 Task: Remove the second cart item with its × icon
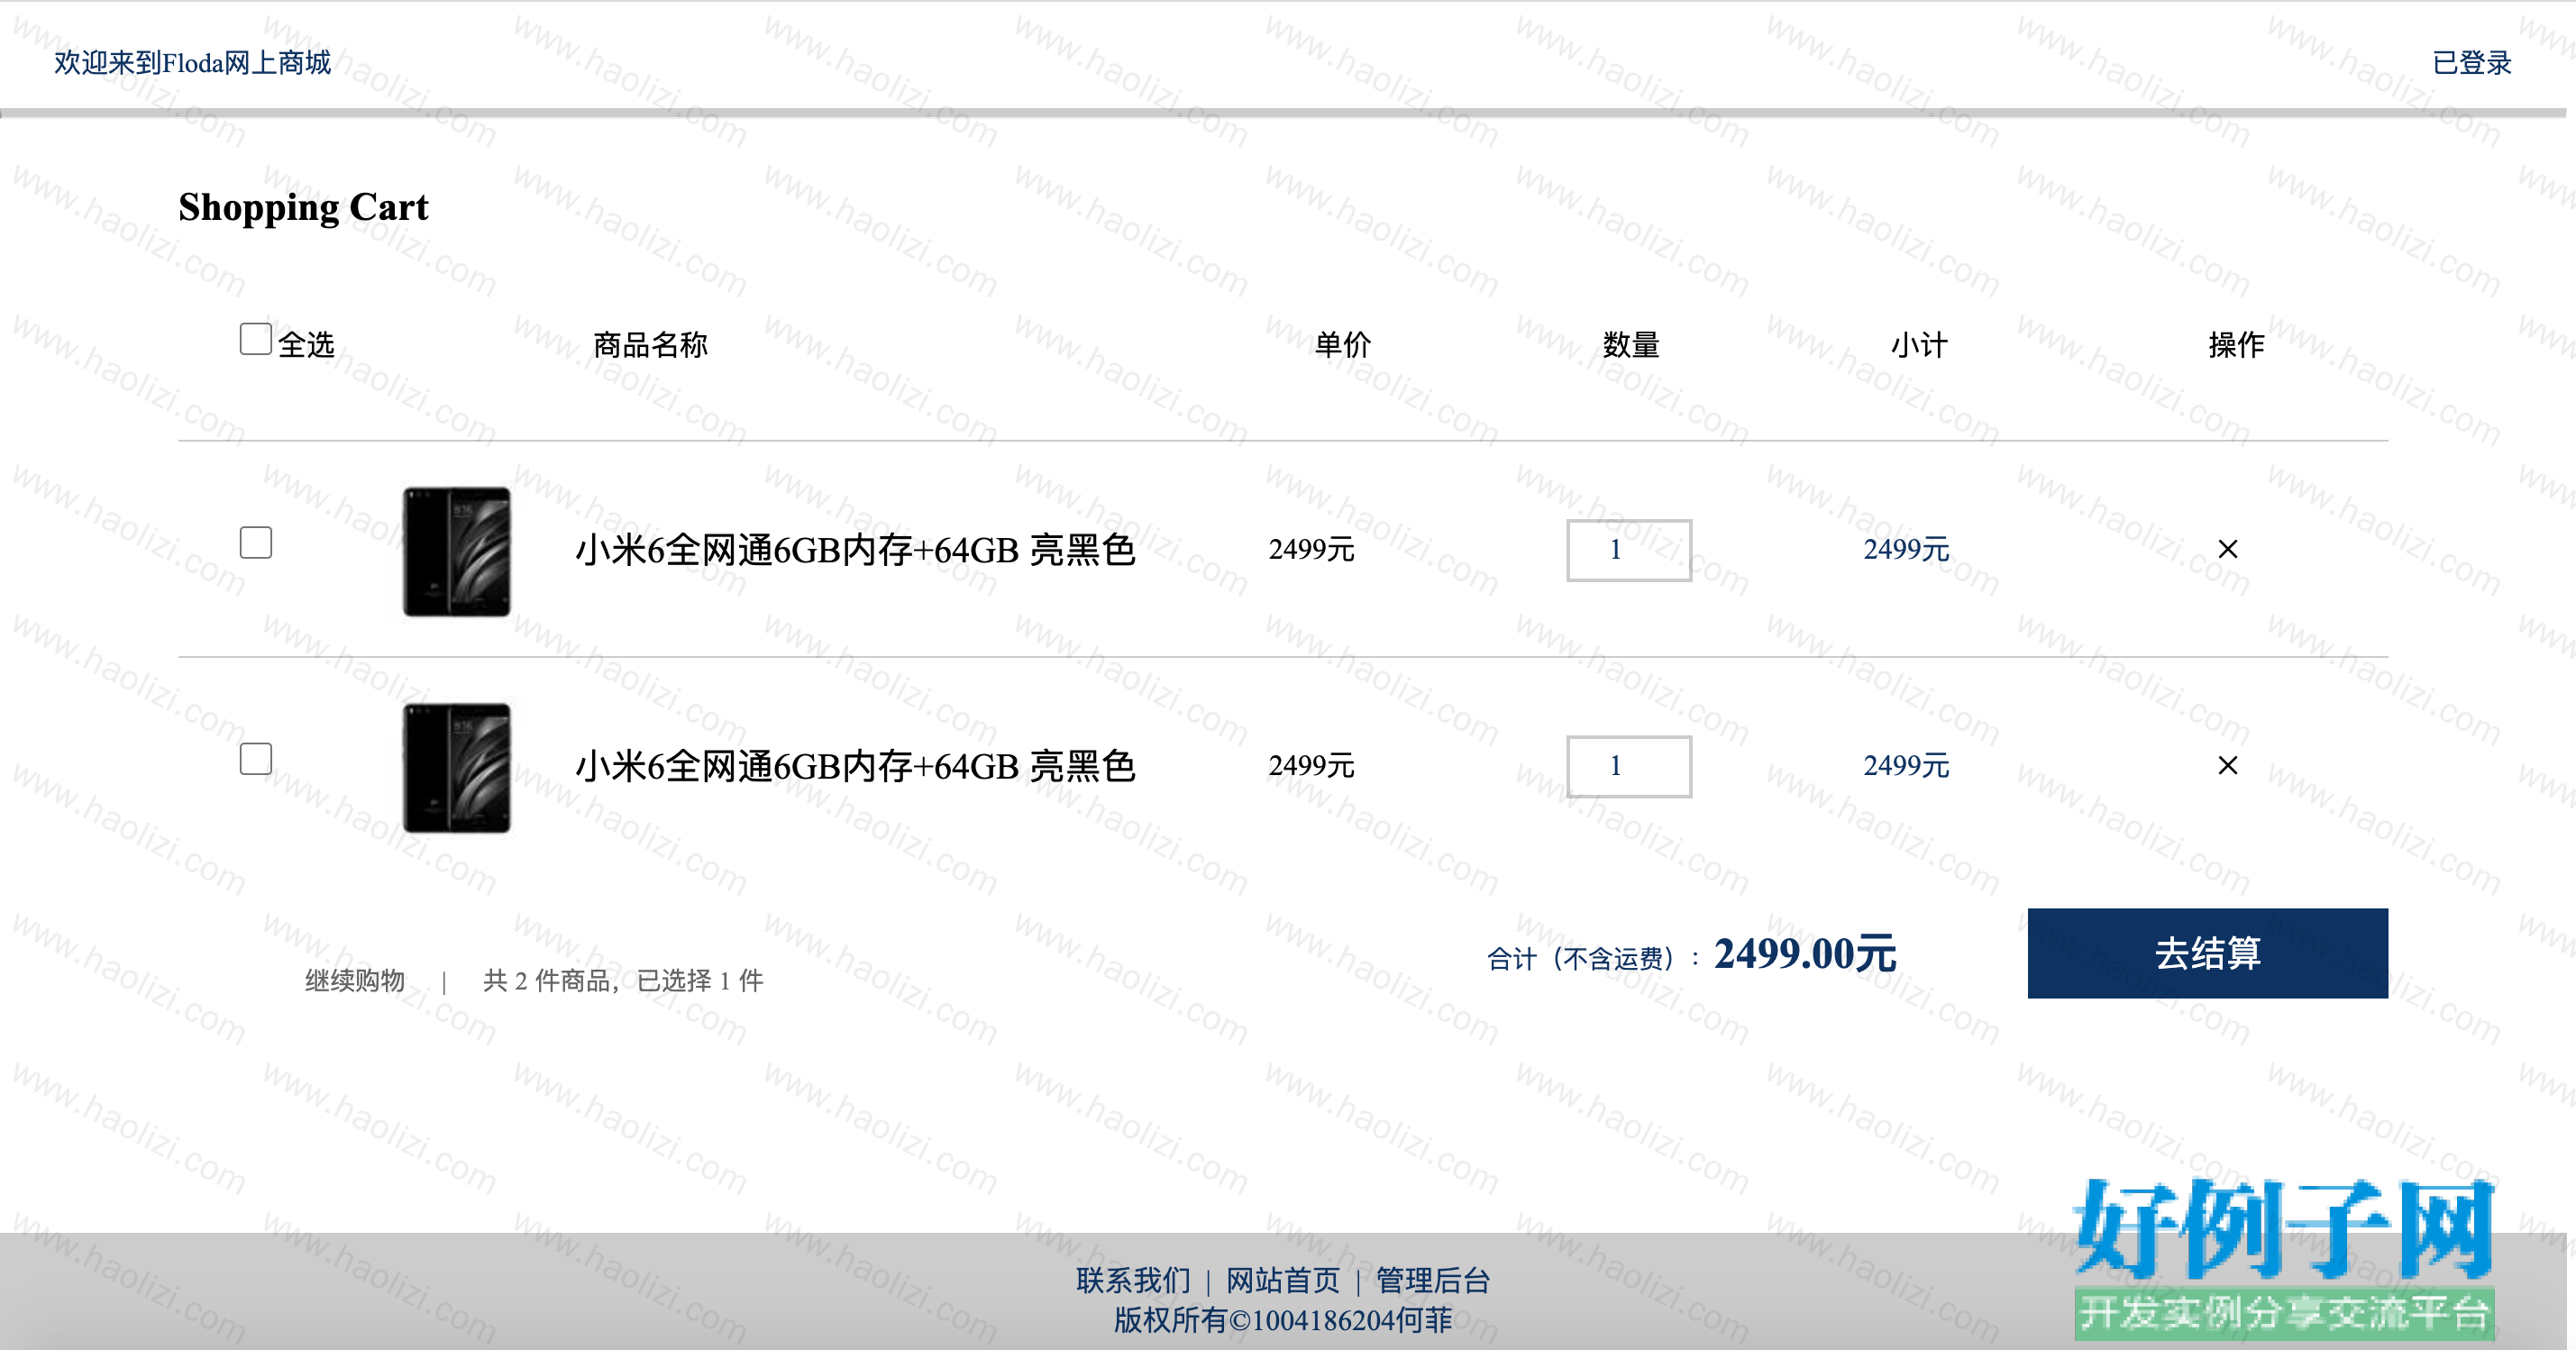pos(2228,766)
